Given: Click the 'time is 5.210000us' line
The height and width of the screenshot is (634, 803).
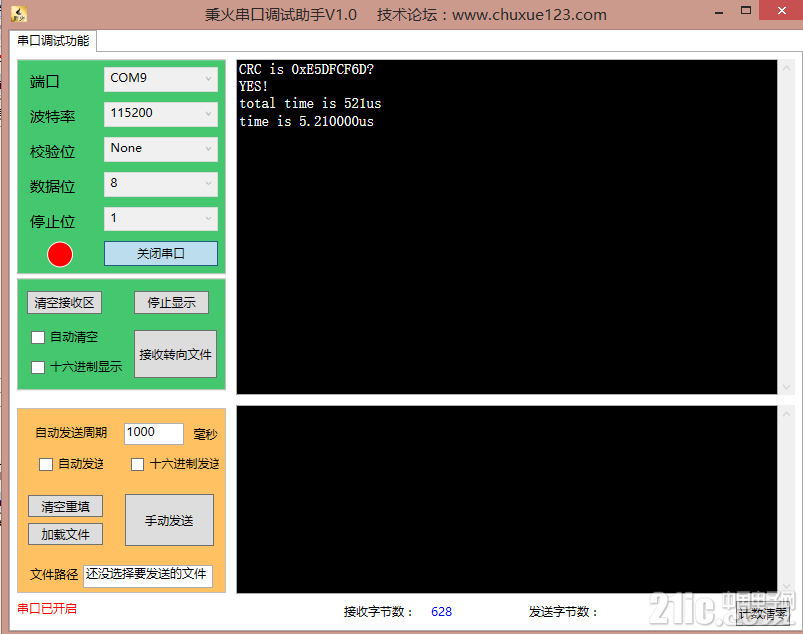Looking at the screenshot, I should tap(306, 121).
